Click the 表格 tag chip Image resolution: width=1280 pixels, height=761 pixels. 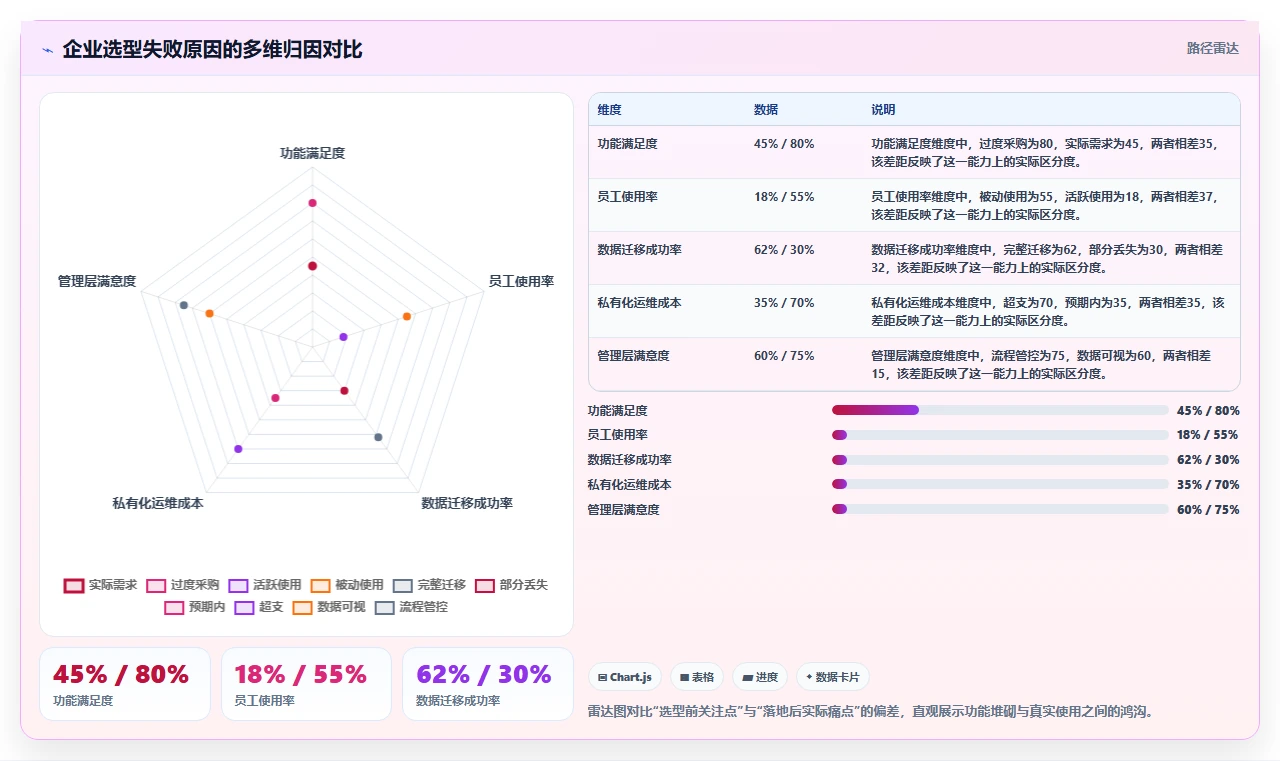pos(697,677)
